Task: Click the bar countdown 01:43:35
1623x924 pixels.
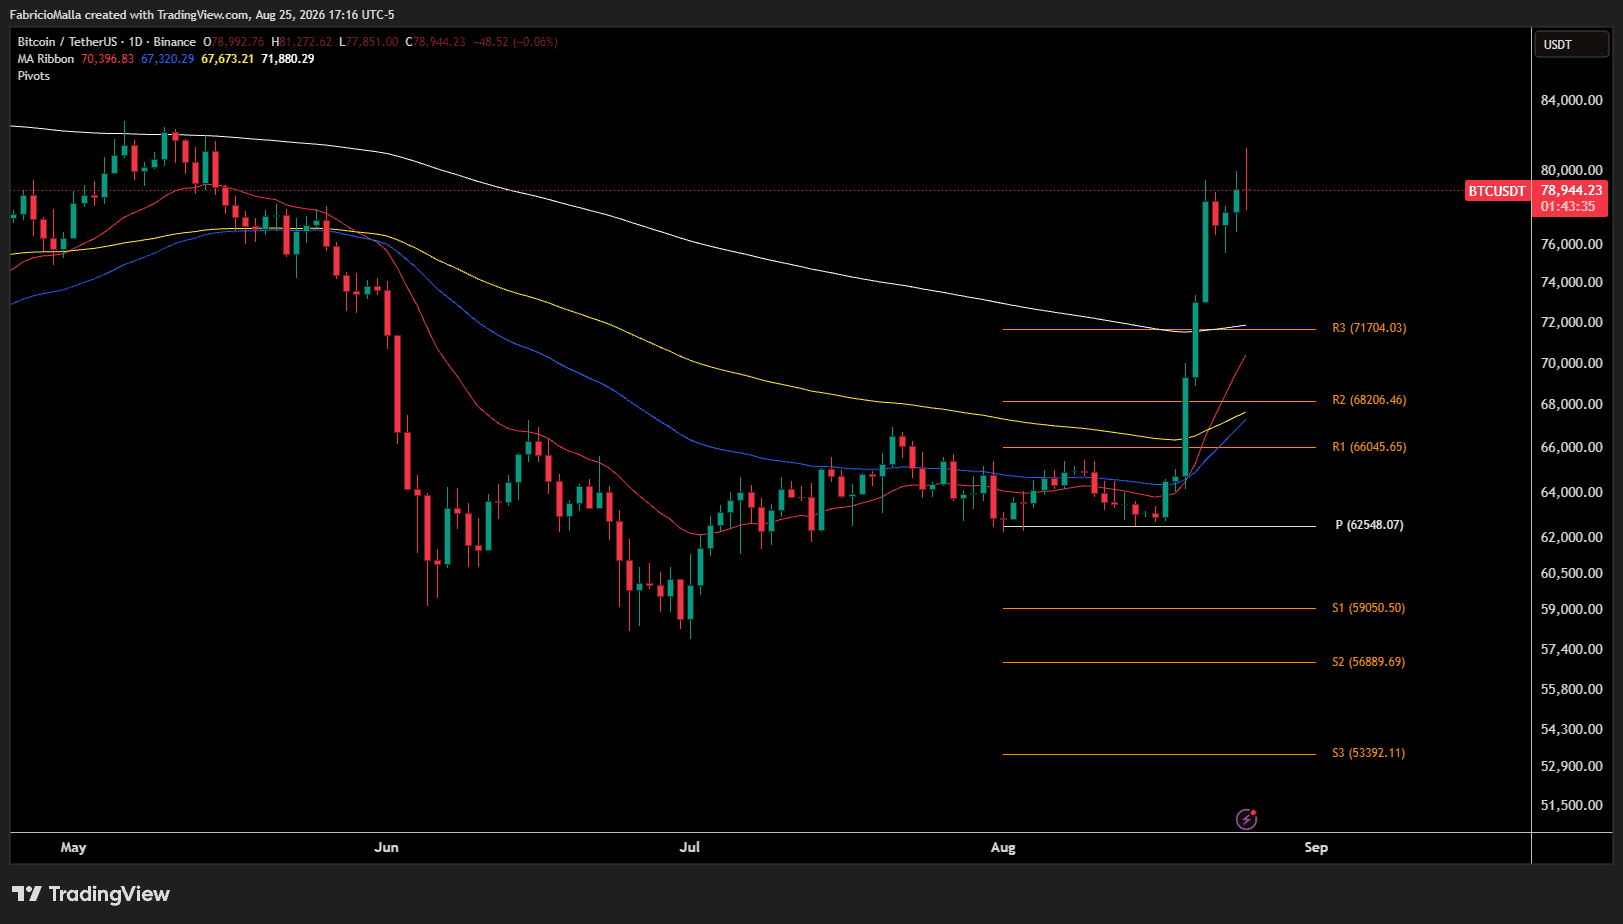Action: point(1568,207)
